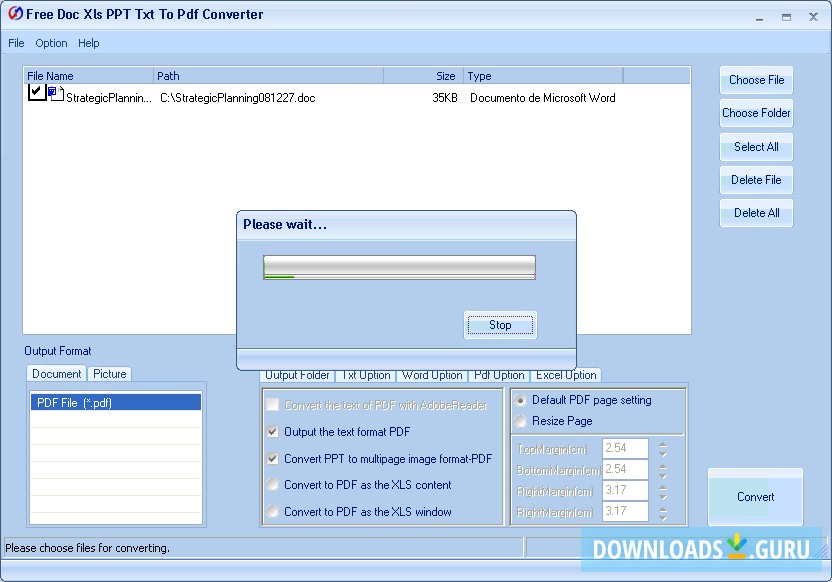Switch to the Word Option tab

(431, 375)
